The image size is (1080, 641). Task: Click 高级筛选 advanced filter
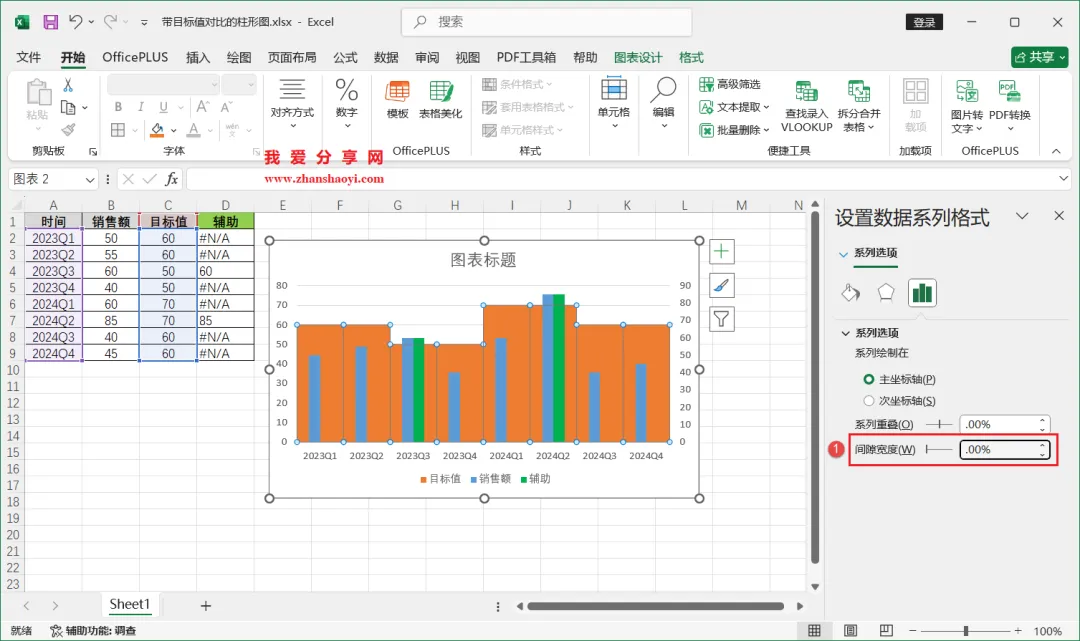pyautogui.click(x=730, y=84)
